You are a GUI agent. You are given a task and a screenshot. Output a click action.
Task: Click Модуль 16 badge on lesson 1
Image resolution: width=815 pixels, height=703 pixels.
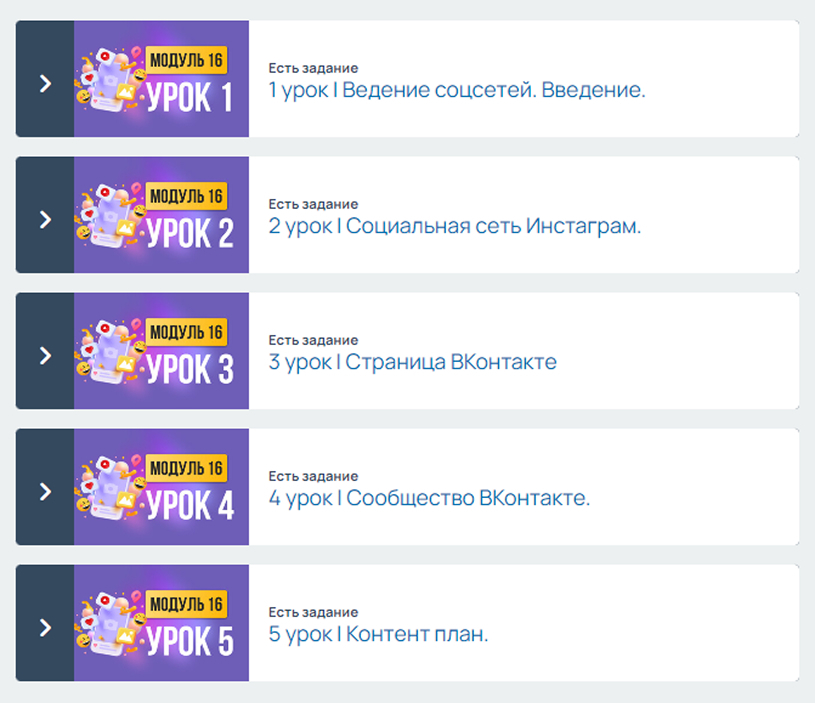pos(186,60)
